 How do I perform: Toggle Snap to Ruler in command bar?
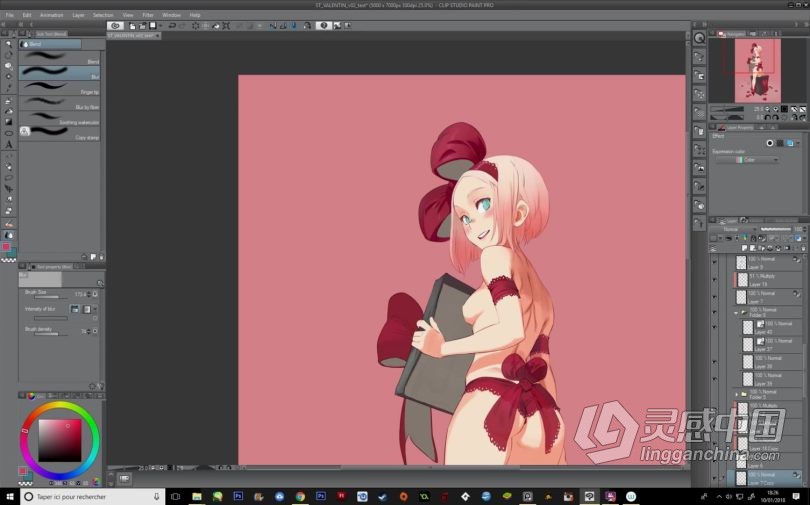tap(273, 26)
